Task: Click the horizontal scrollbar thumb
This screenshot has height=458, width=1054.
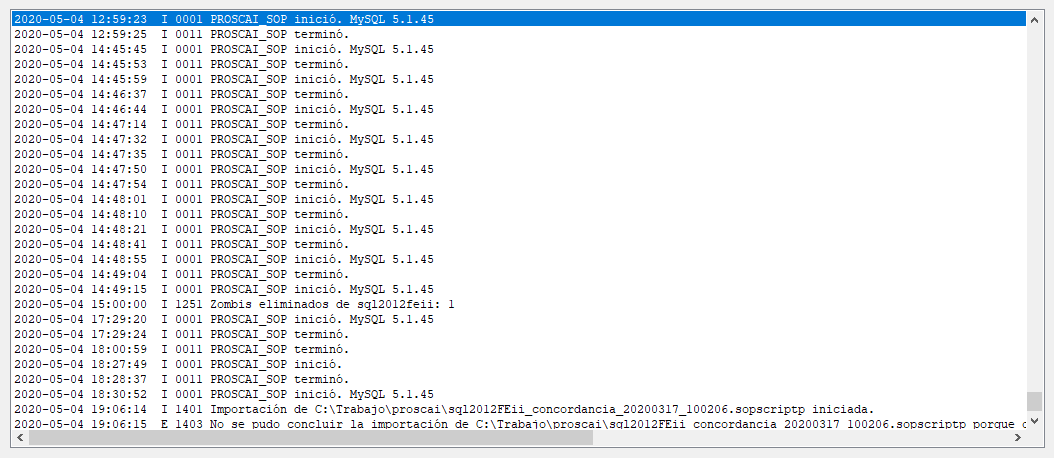Action: pos(311,438)
